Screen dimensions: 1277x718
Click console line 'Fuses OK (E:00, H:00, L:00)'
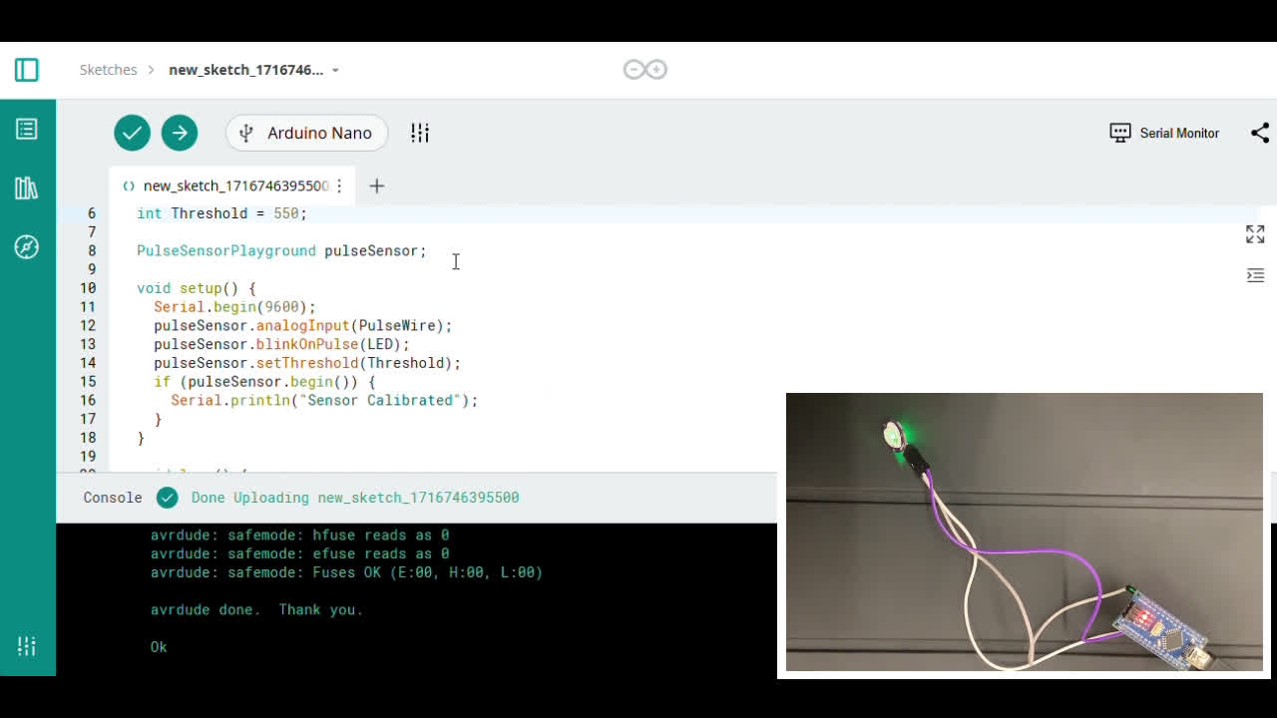click(347, 573)
